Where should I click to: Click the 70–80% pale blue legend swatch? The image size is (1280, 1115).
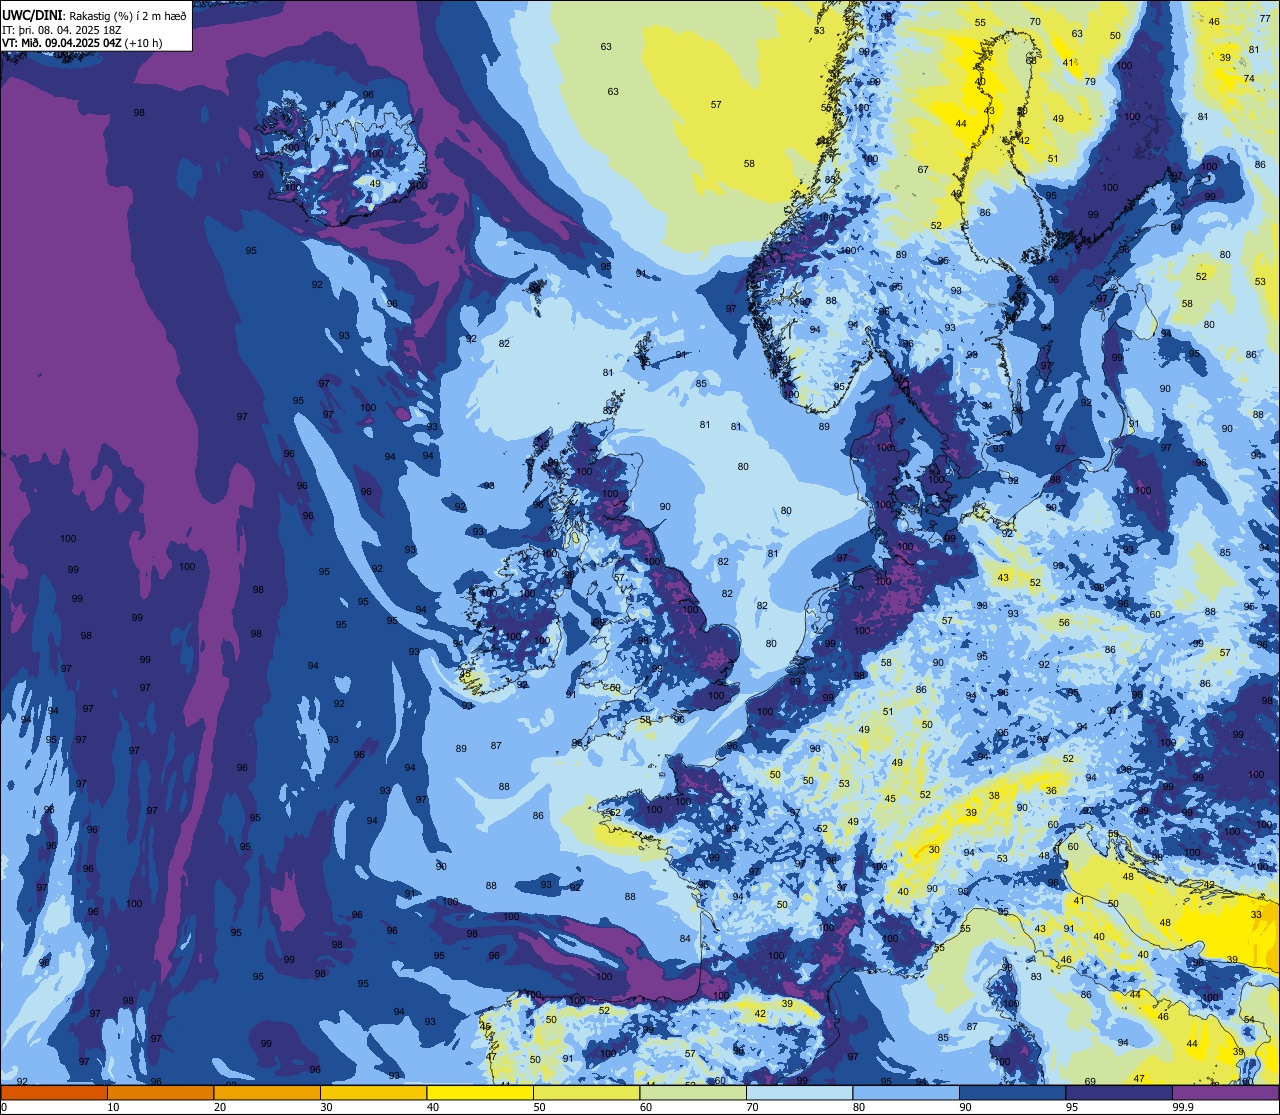pyautogui.click(x=799, y=1092)
